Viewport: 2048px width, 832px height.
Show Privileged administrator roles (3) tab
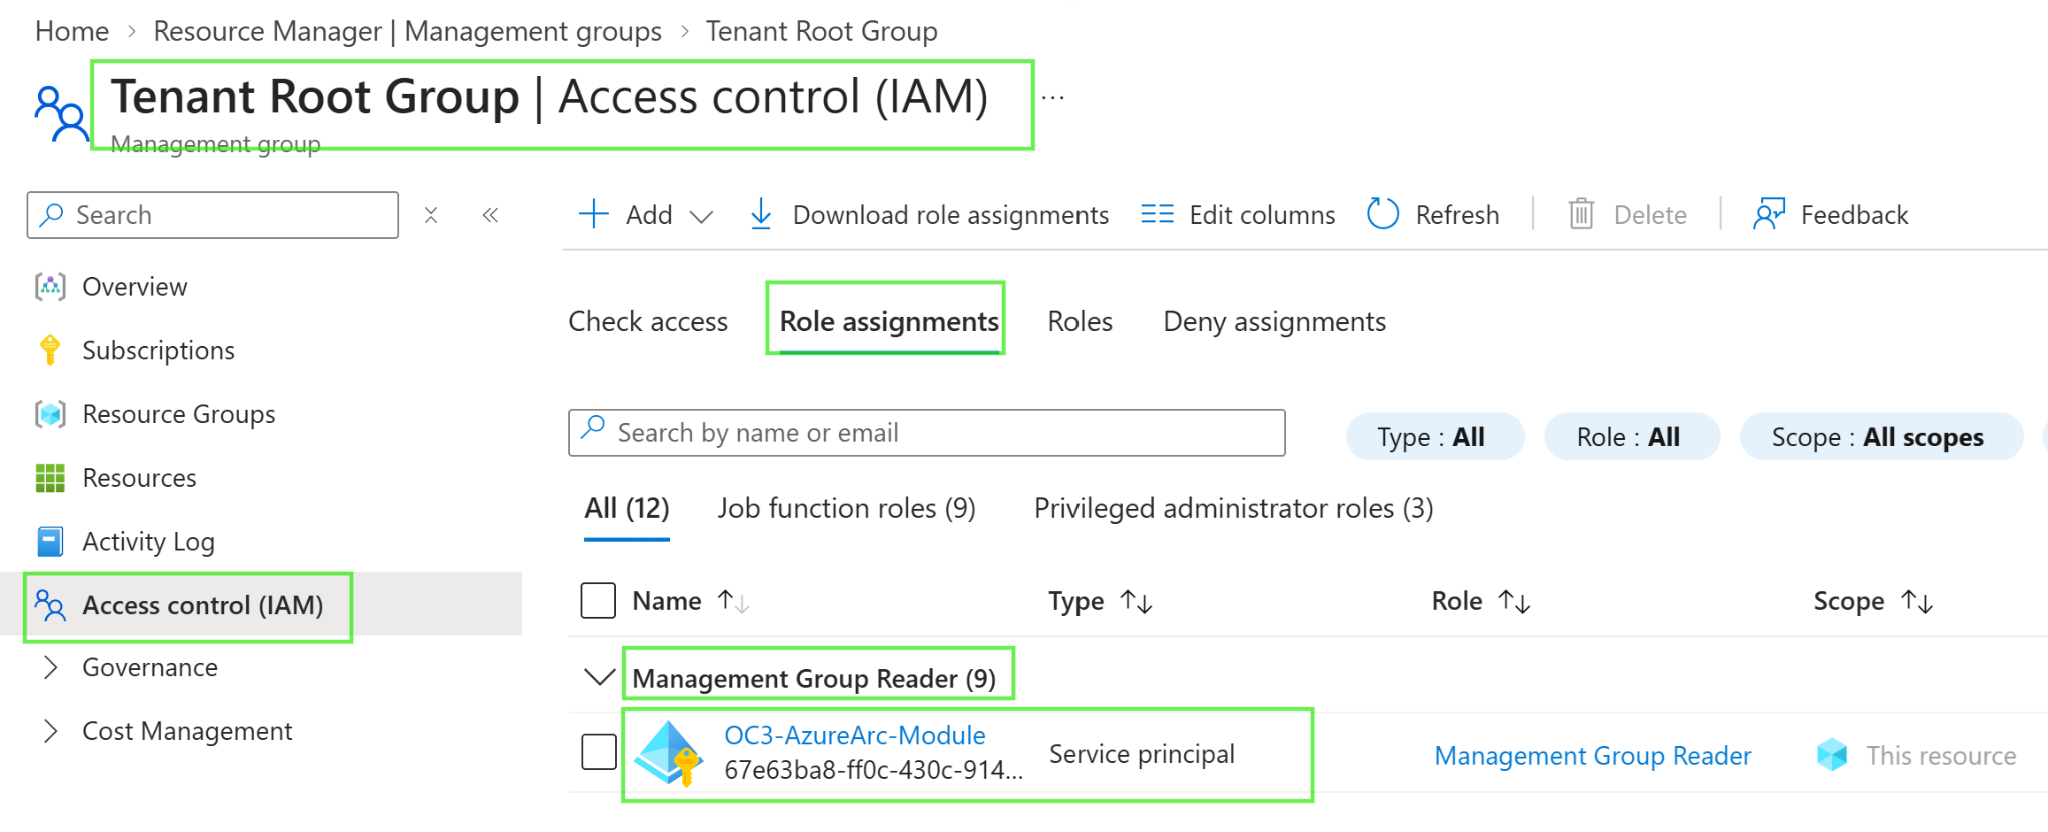[x=1234, y=508]
